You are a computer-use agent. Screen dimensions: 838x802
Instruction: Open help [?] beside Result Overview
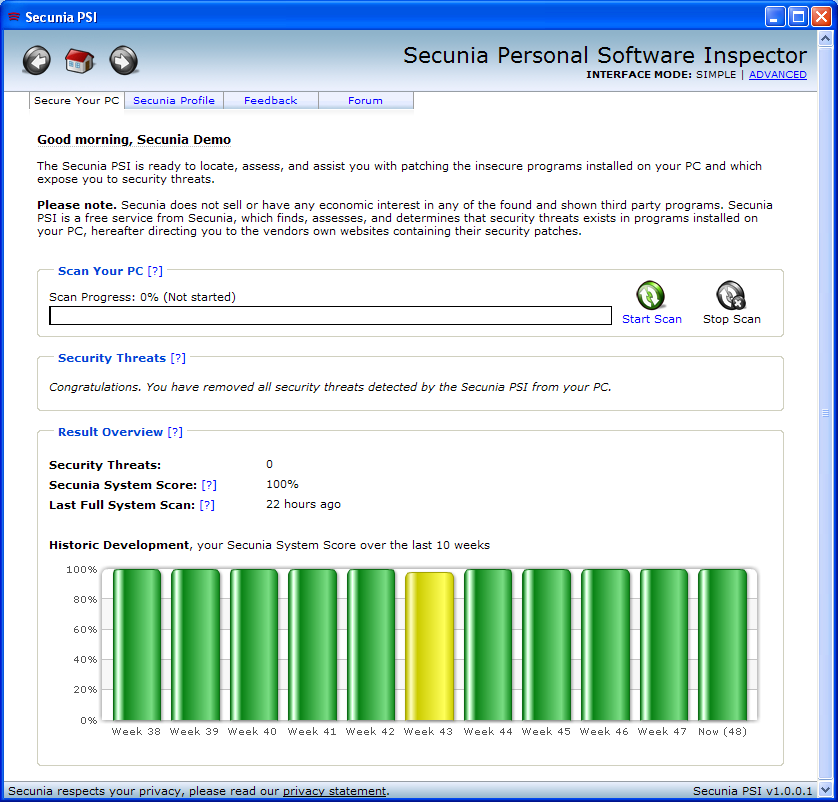click(x=175, y=432)
